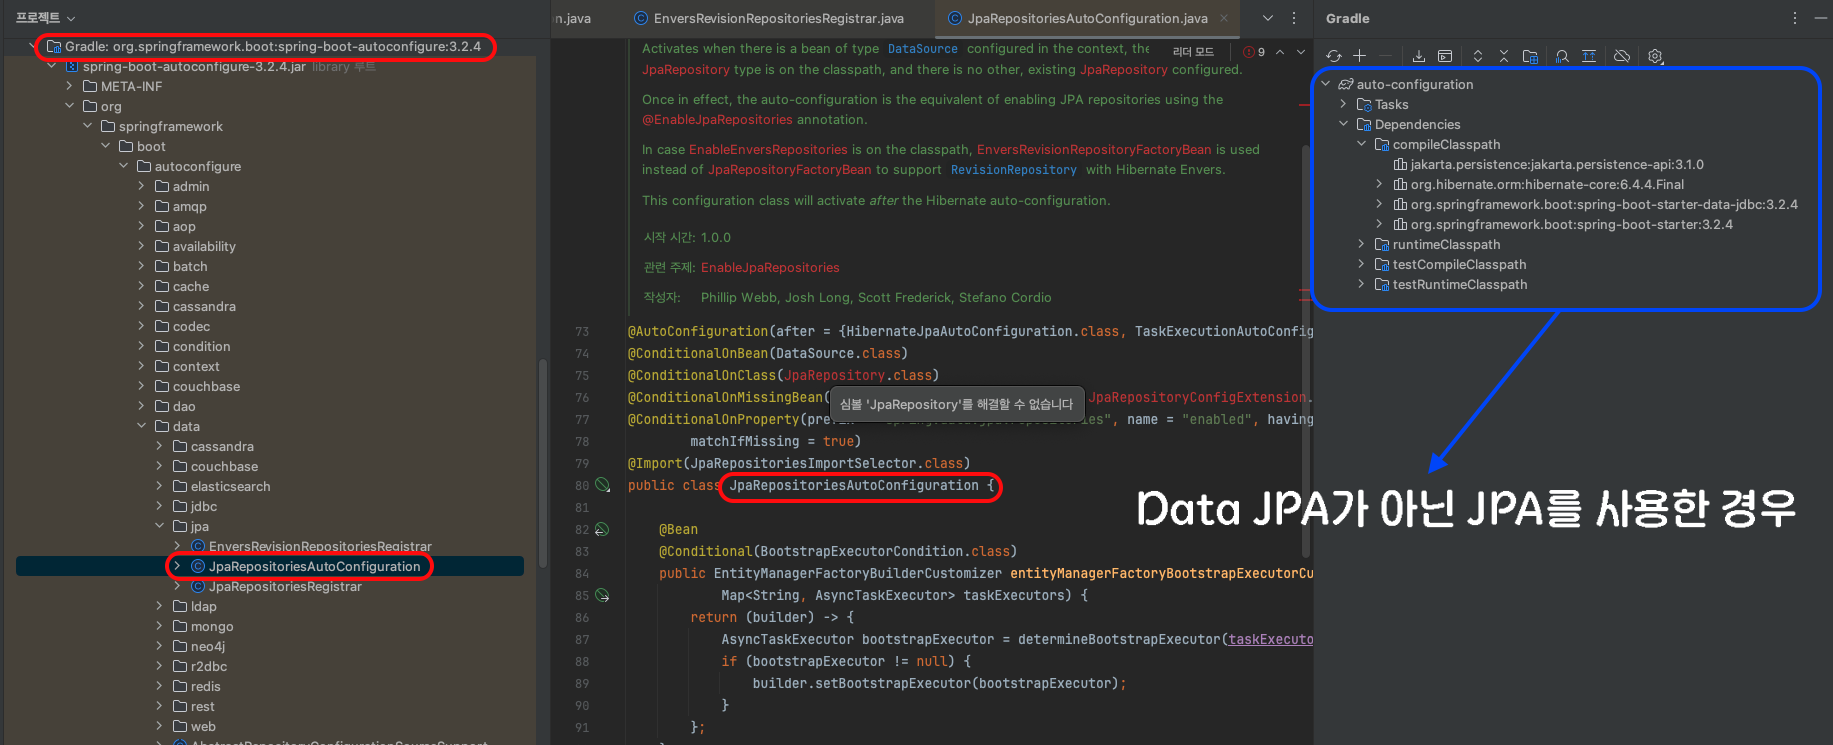Expand the cache package folder
The height and width of the screenshot is (745, 1833).
click(141, 286)
